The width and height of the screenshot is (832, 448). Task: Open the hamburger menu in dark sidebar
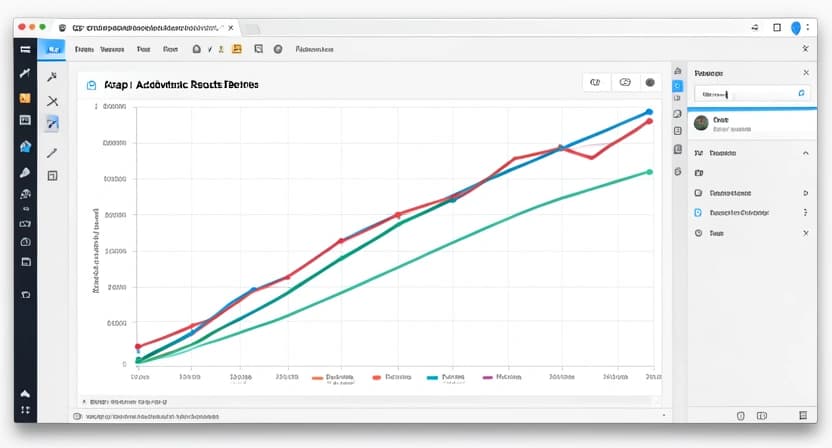[24, 48]
